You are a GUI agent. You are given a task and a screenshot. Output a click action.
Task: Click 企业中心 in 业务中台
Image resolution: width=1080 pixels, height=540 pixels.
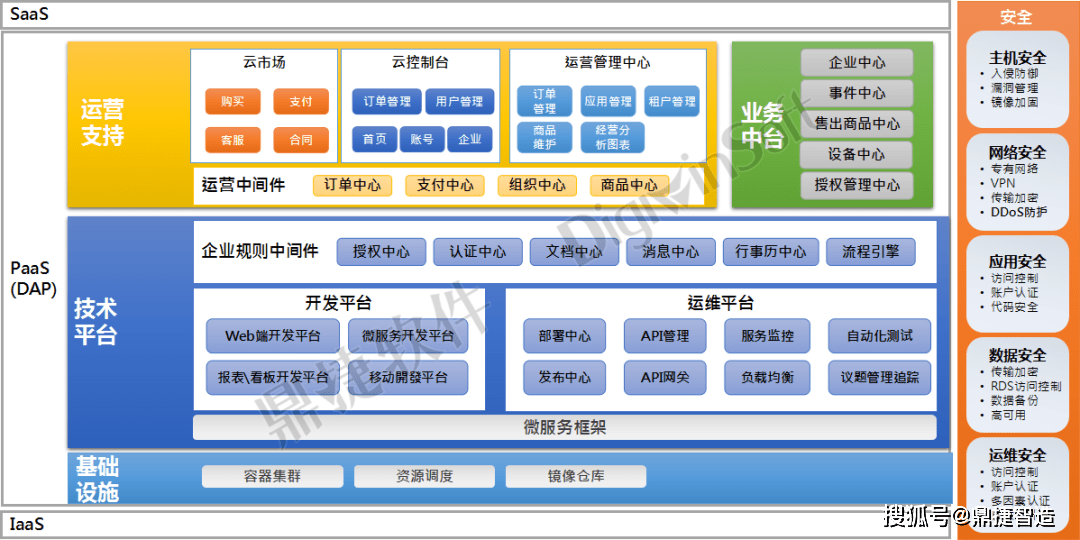pyautogui.click(x=857, y=63)
